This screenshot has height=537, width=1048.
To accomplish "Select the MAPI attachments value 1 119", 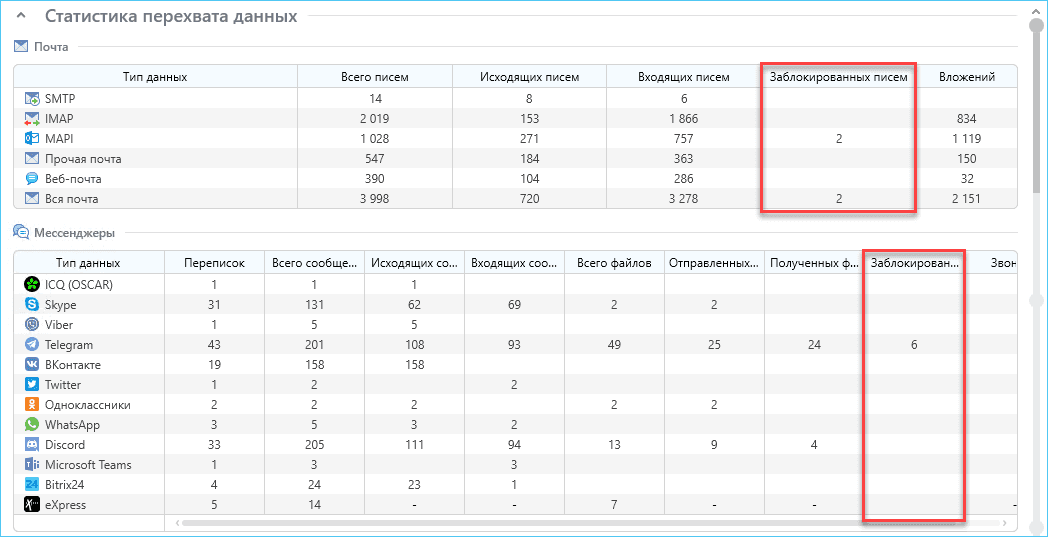I will tap(966, 139).
